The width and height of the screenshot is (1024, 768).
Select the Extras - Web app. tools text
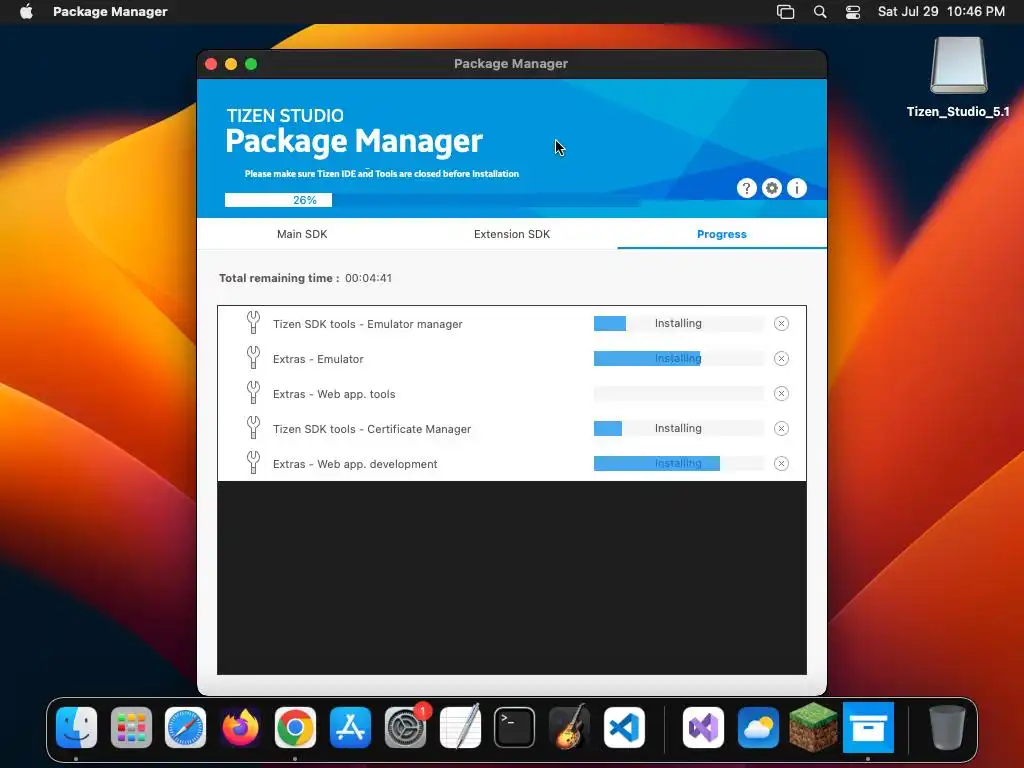coord(334,394)
